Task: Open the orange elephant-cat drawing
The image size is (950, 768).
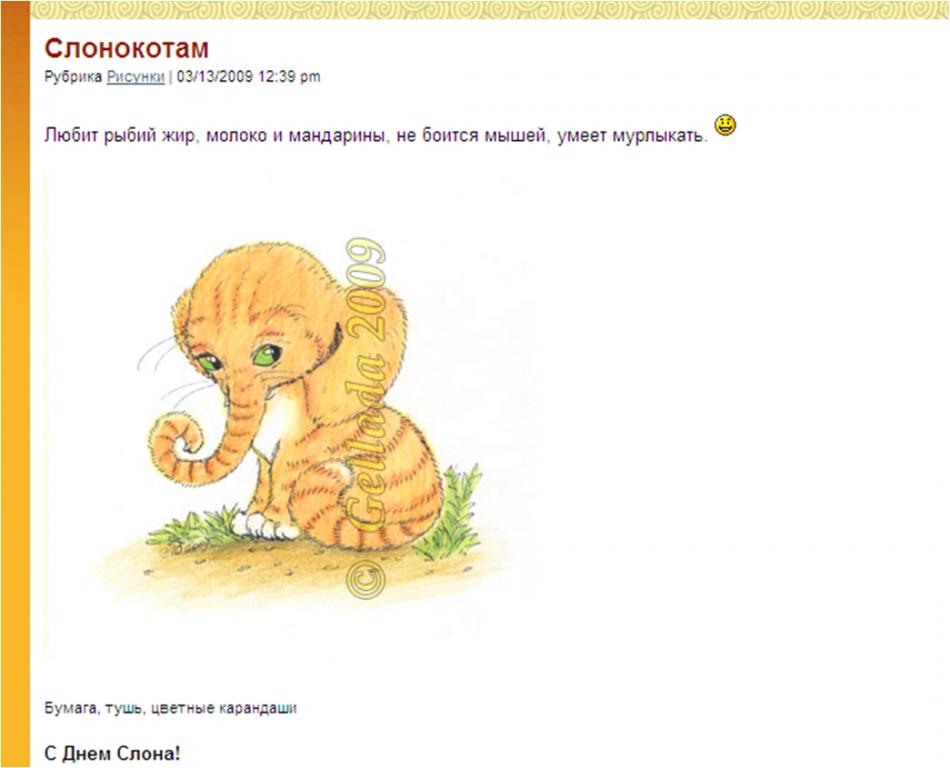Action: point(290,415)
